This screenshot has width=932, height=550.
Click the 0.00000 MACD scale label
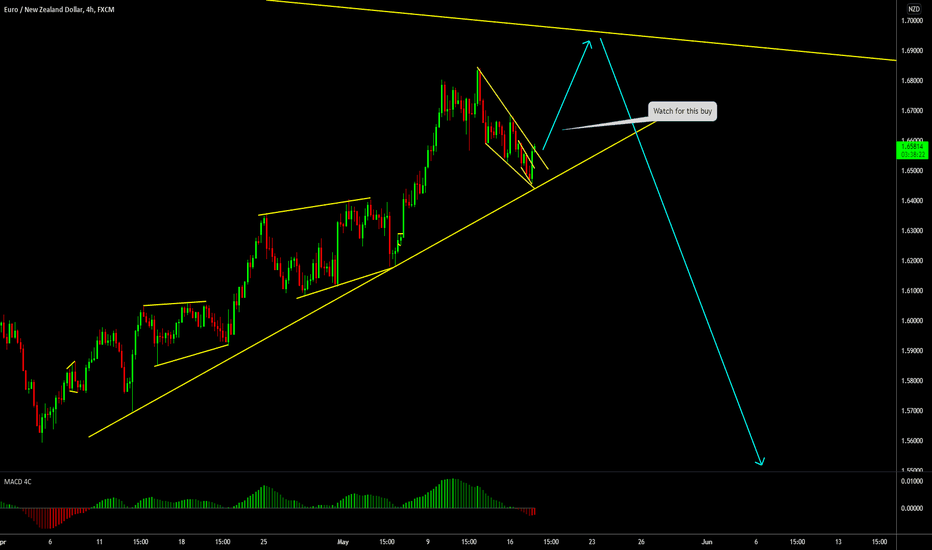pyautogui.click(x=912, y=508)
